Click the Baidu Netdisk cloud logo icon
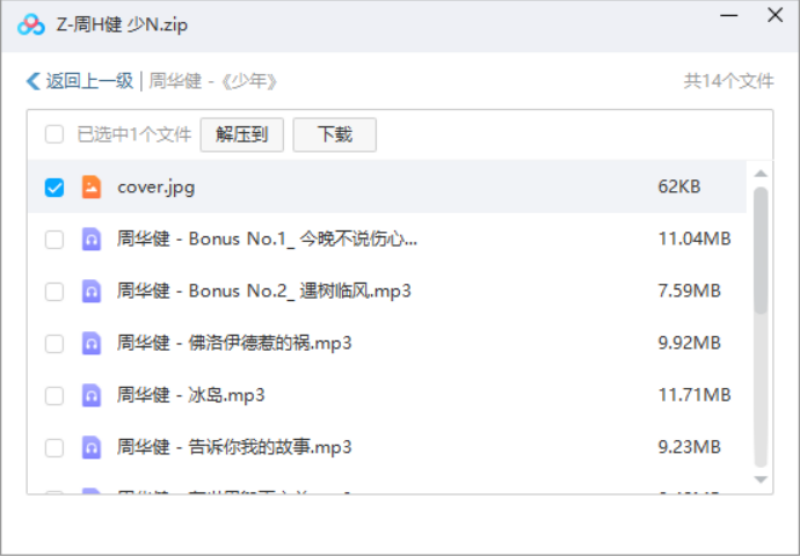 [x=31, y=25]
